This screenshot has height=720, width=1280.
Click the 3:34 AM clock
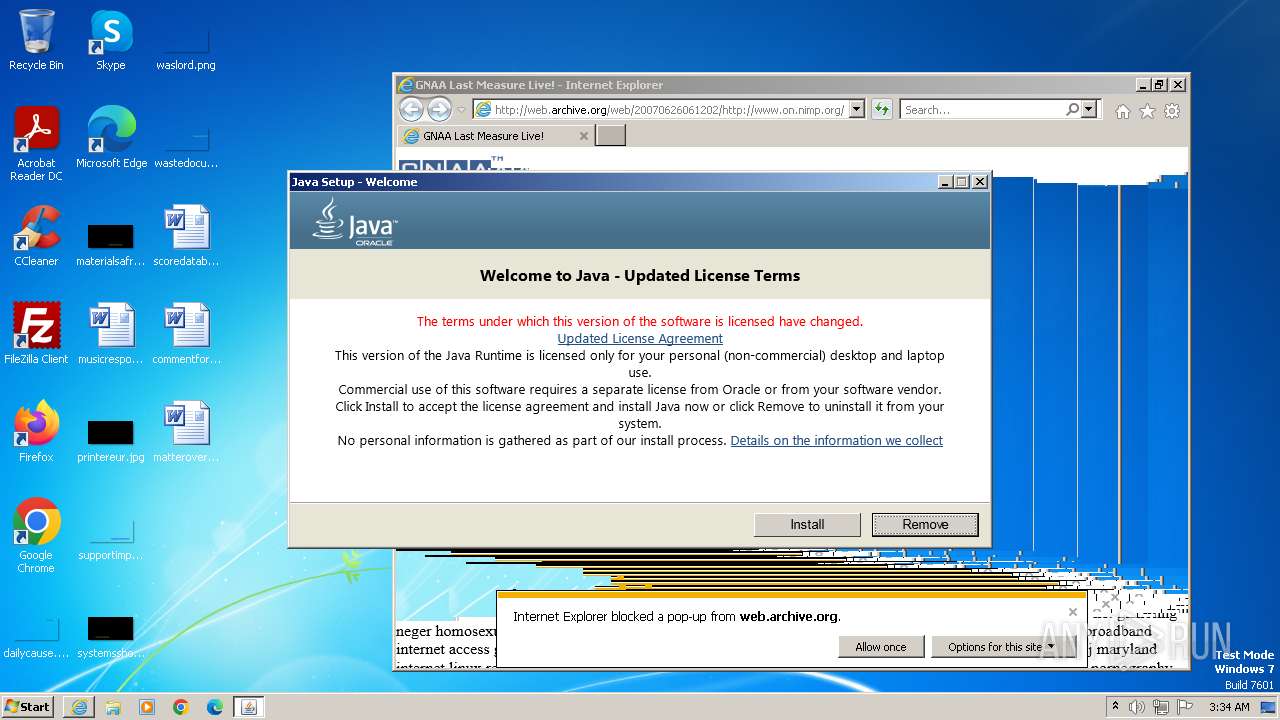tap(1229, 707)
